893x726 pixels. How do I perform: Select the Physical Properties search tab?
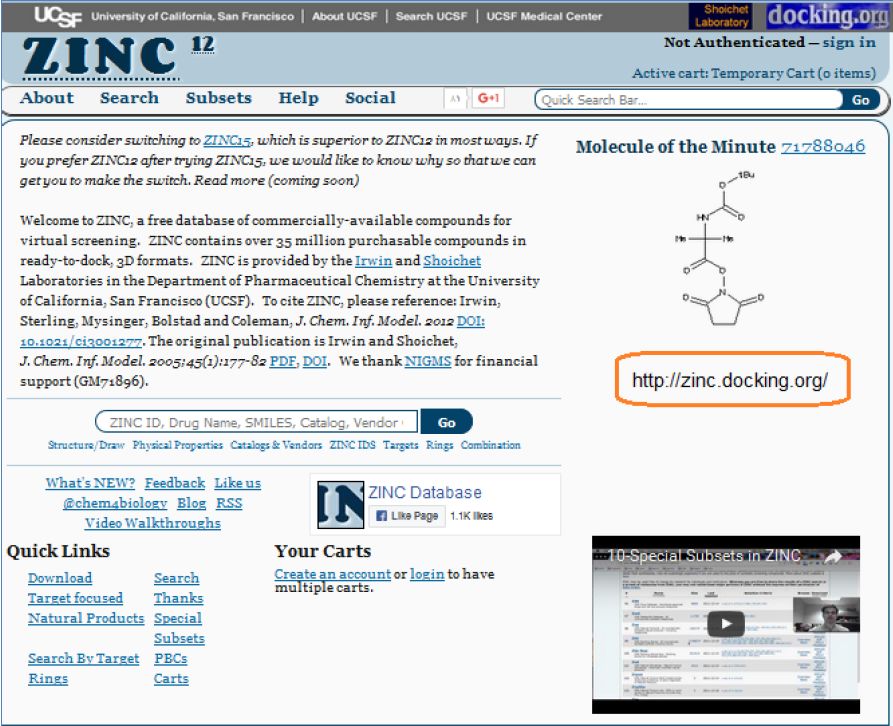click(178, 445)
